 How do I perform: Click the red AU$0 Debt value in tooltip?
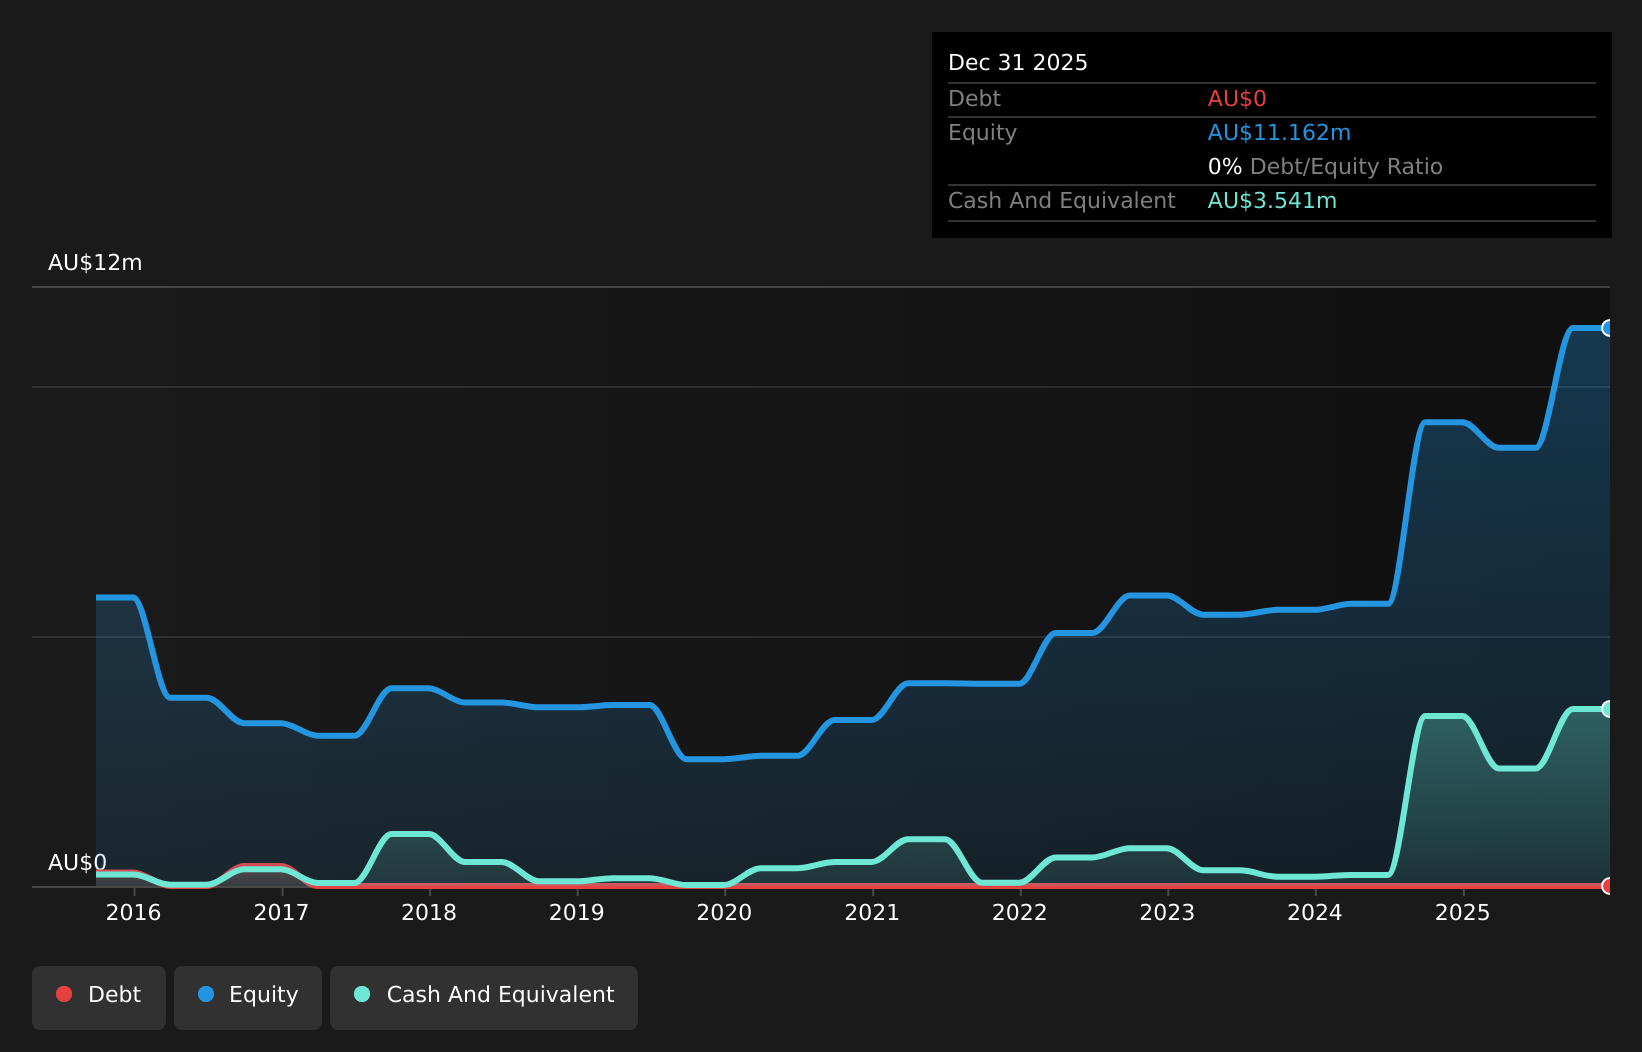pos(1237,99)
